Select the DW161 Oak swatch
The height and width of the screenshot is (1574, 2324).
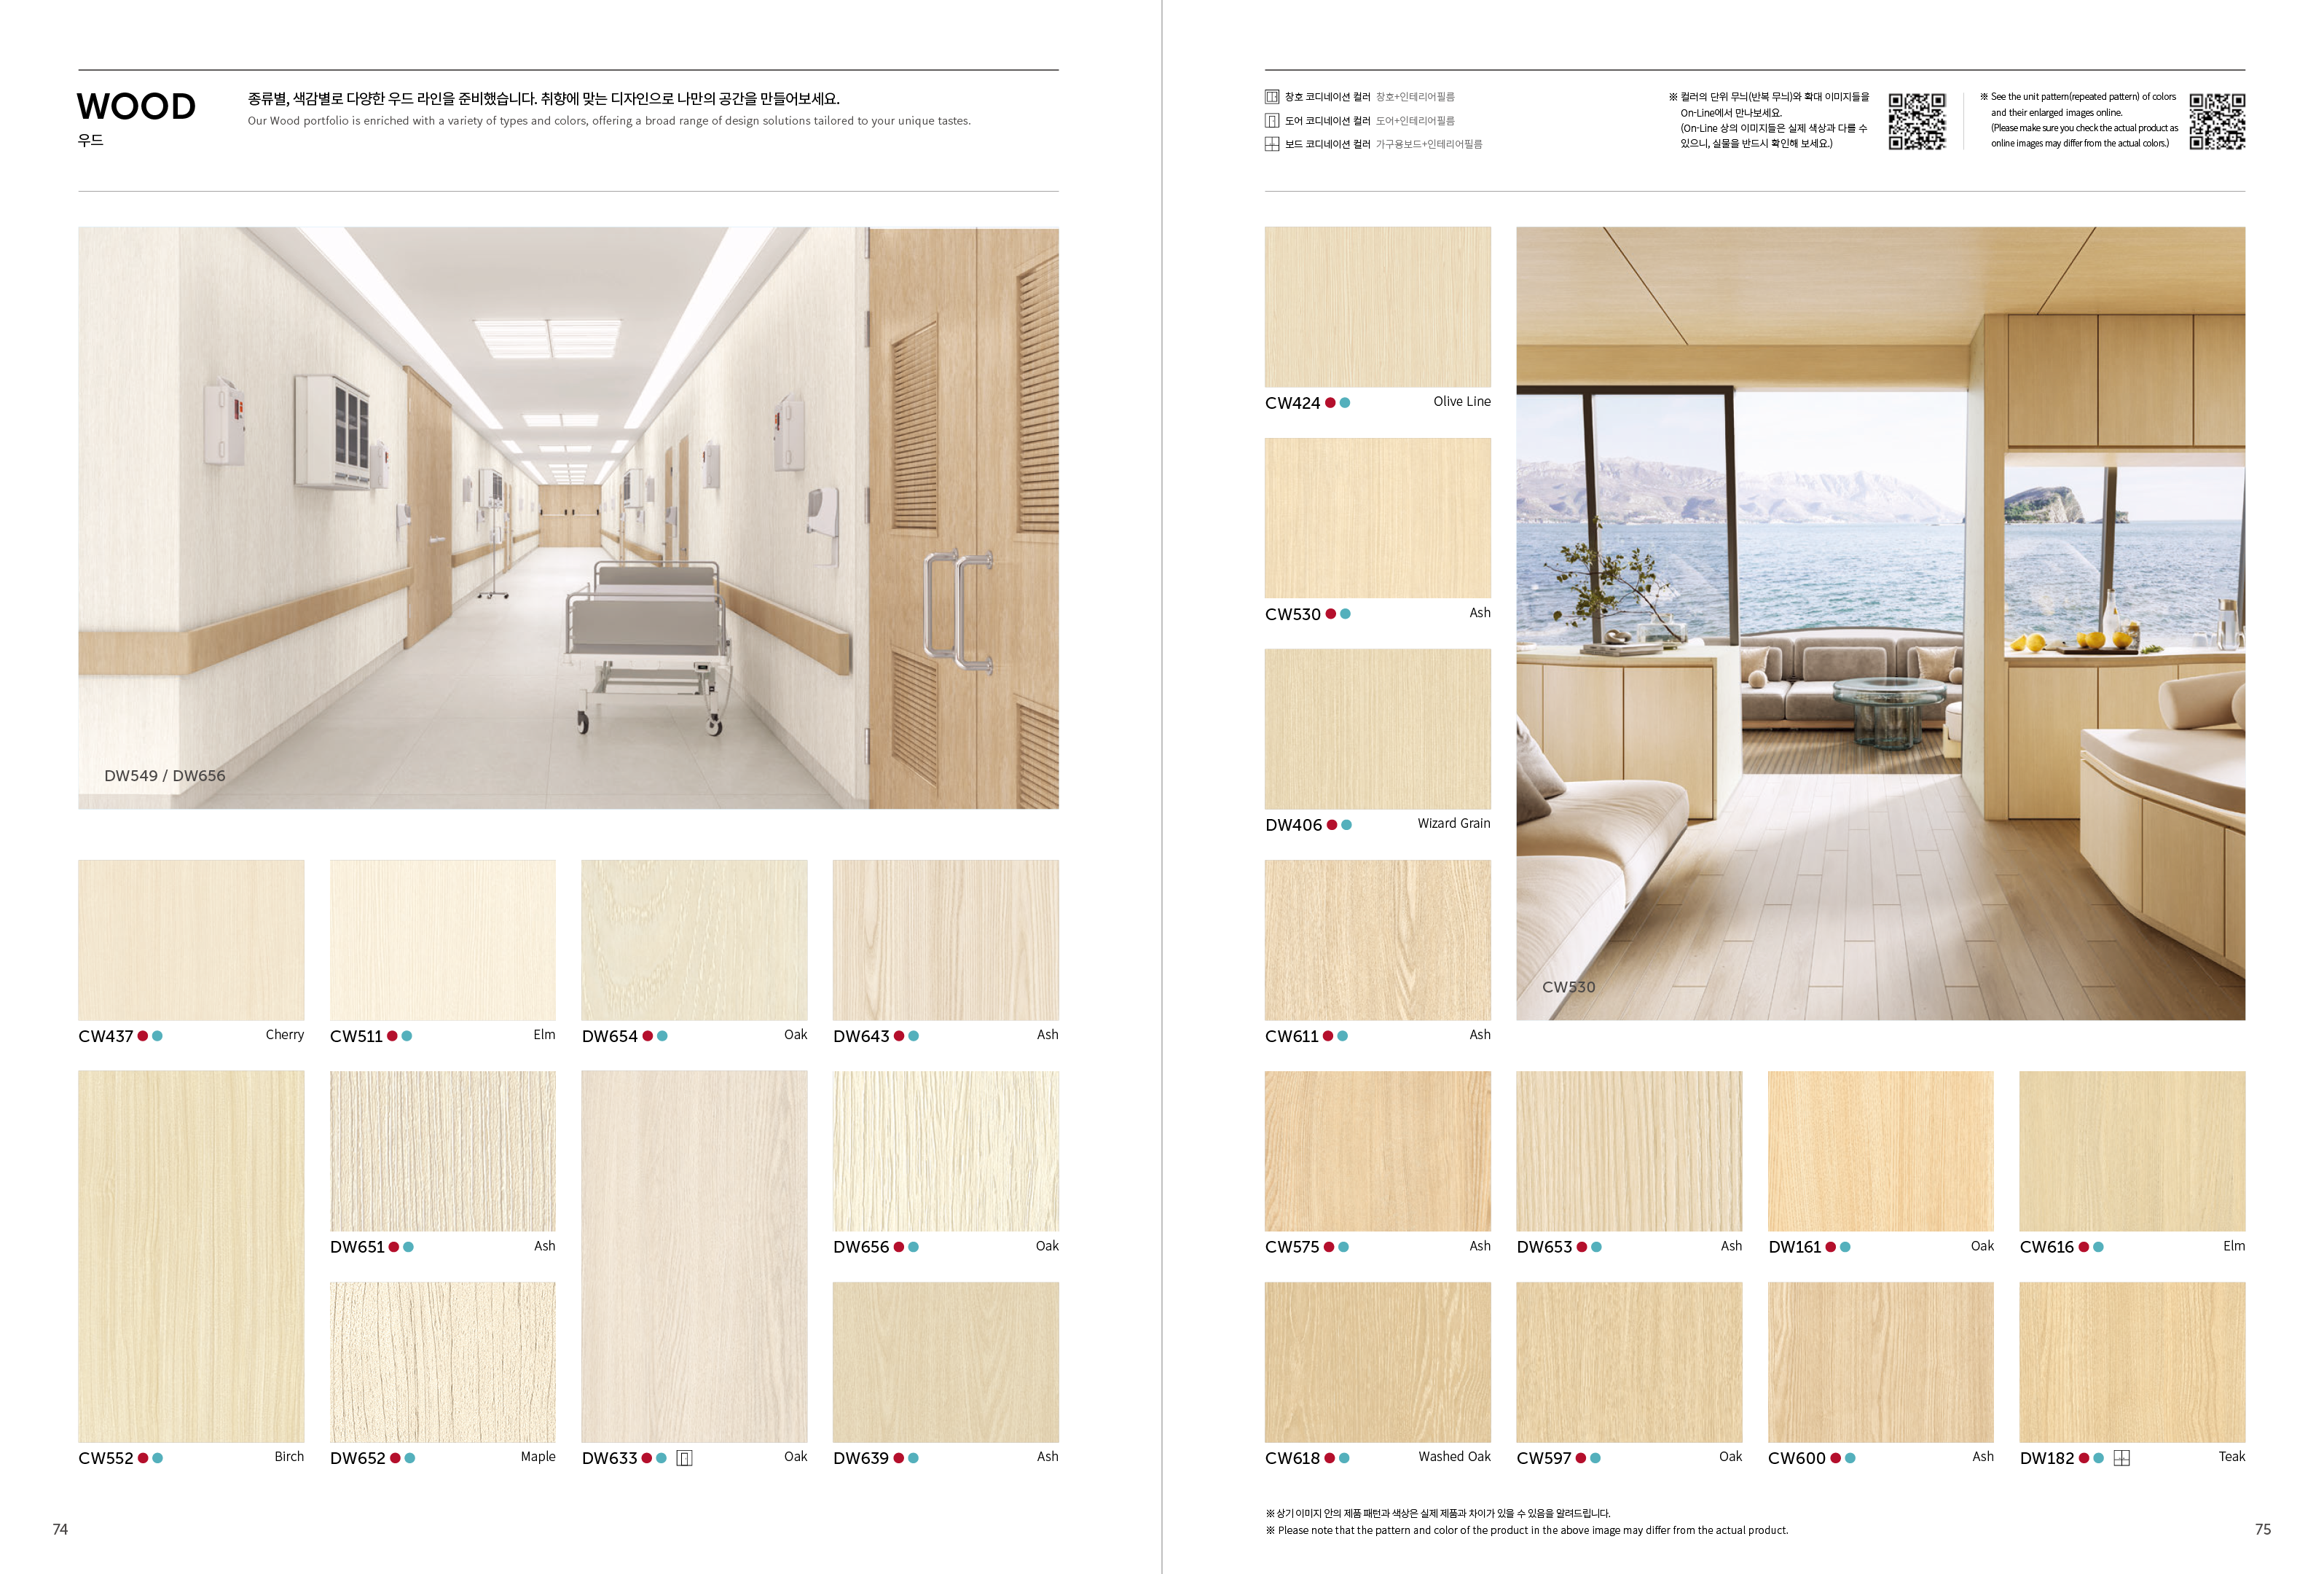pos(1880,1151)
